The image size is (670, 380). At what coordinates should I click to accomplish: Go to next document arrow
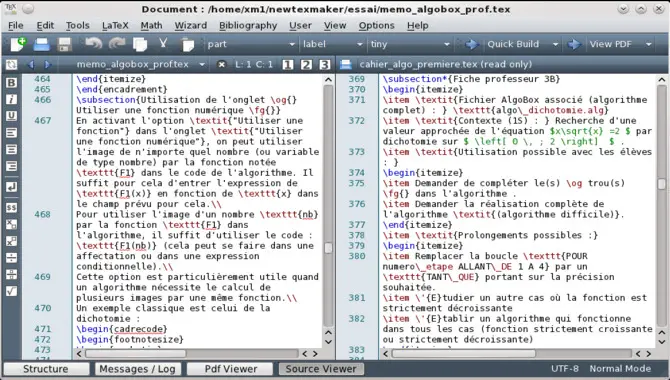coord(47,65)
